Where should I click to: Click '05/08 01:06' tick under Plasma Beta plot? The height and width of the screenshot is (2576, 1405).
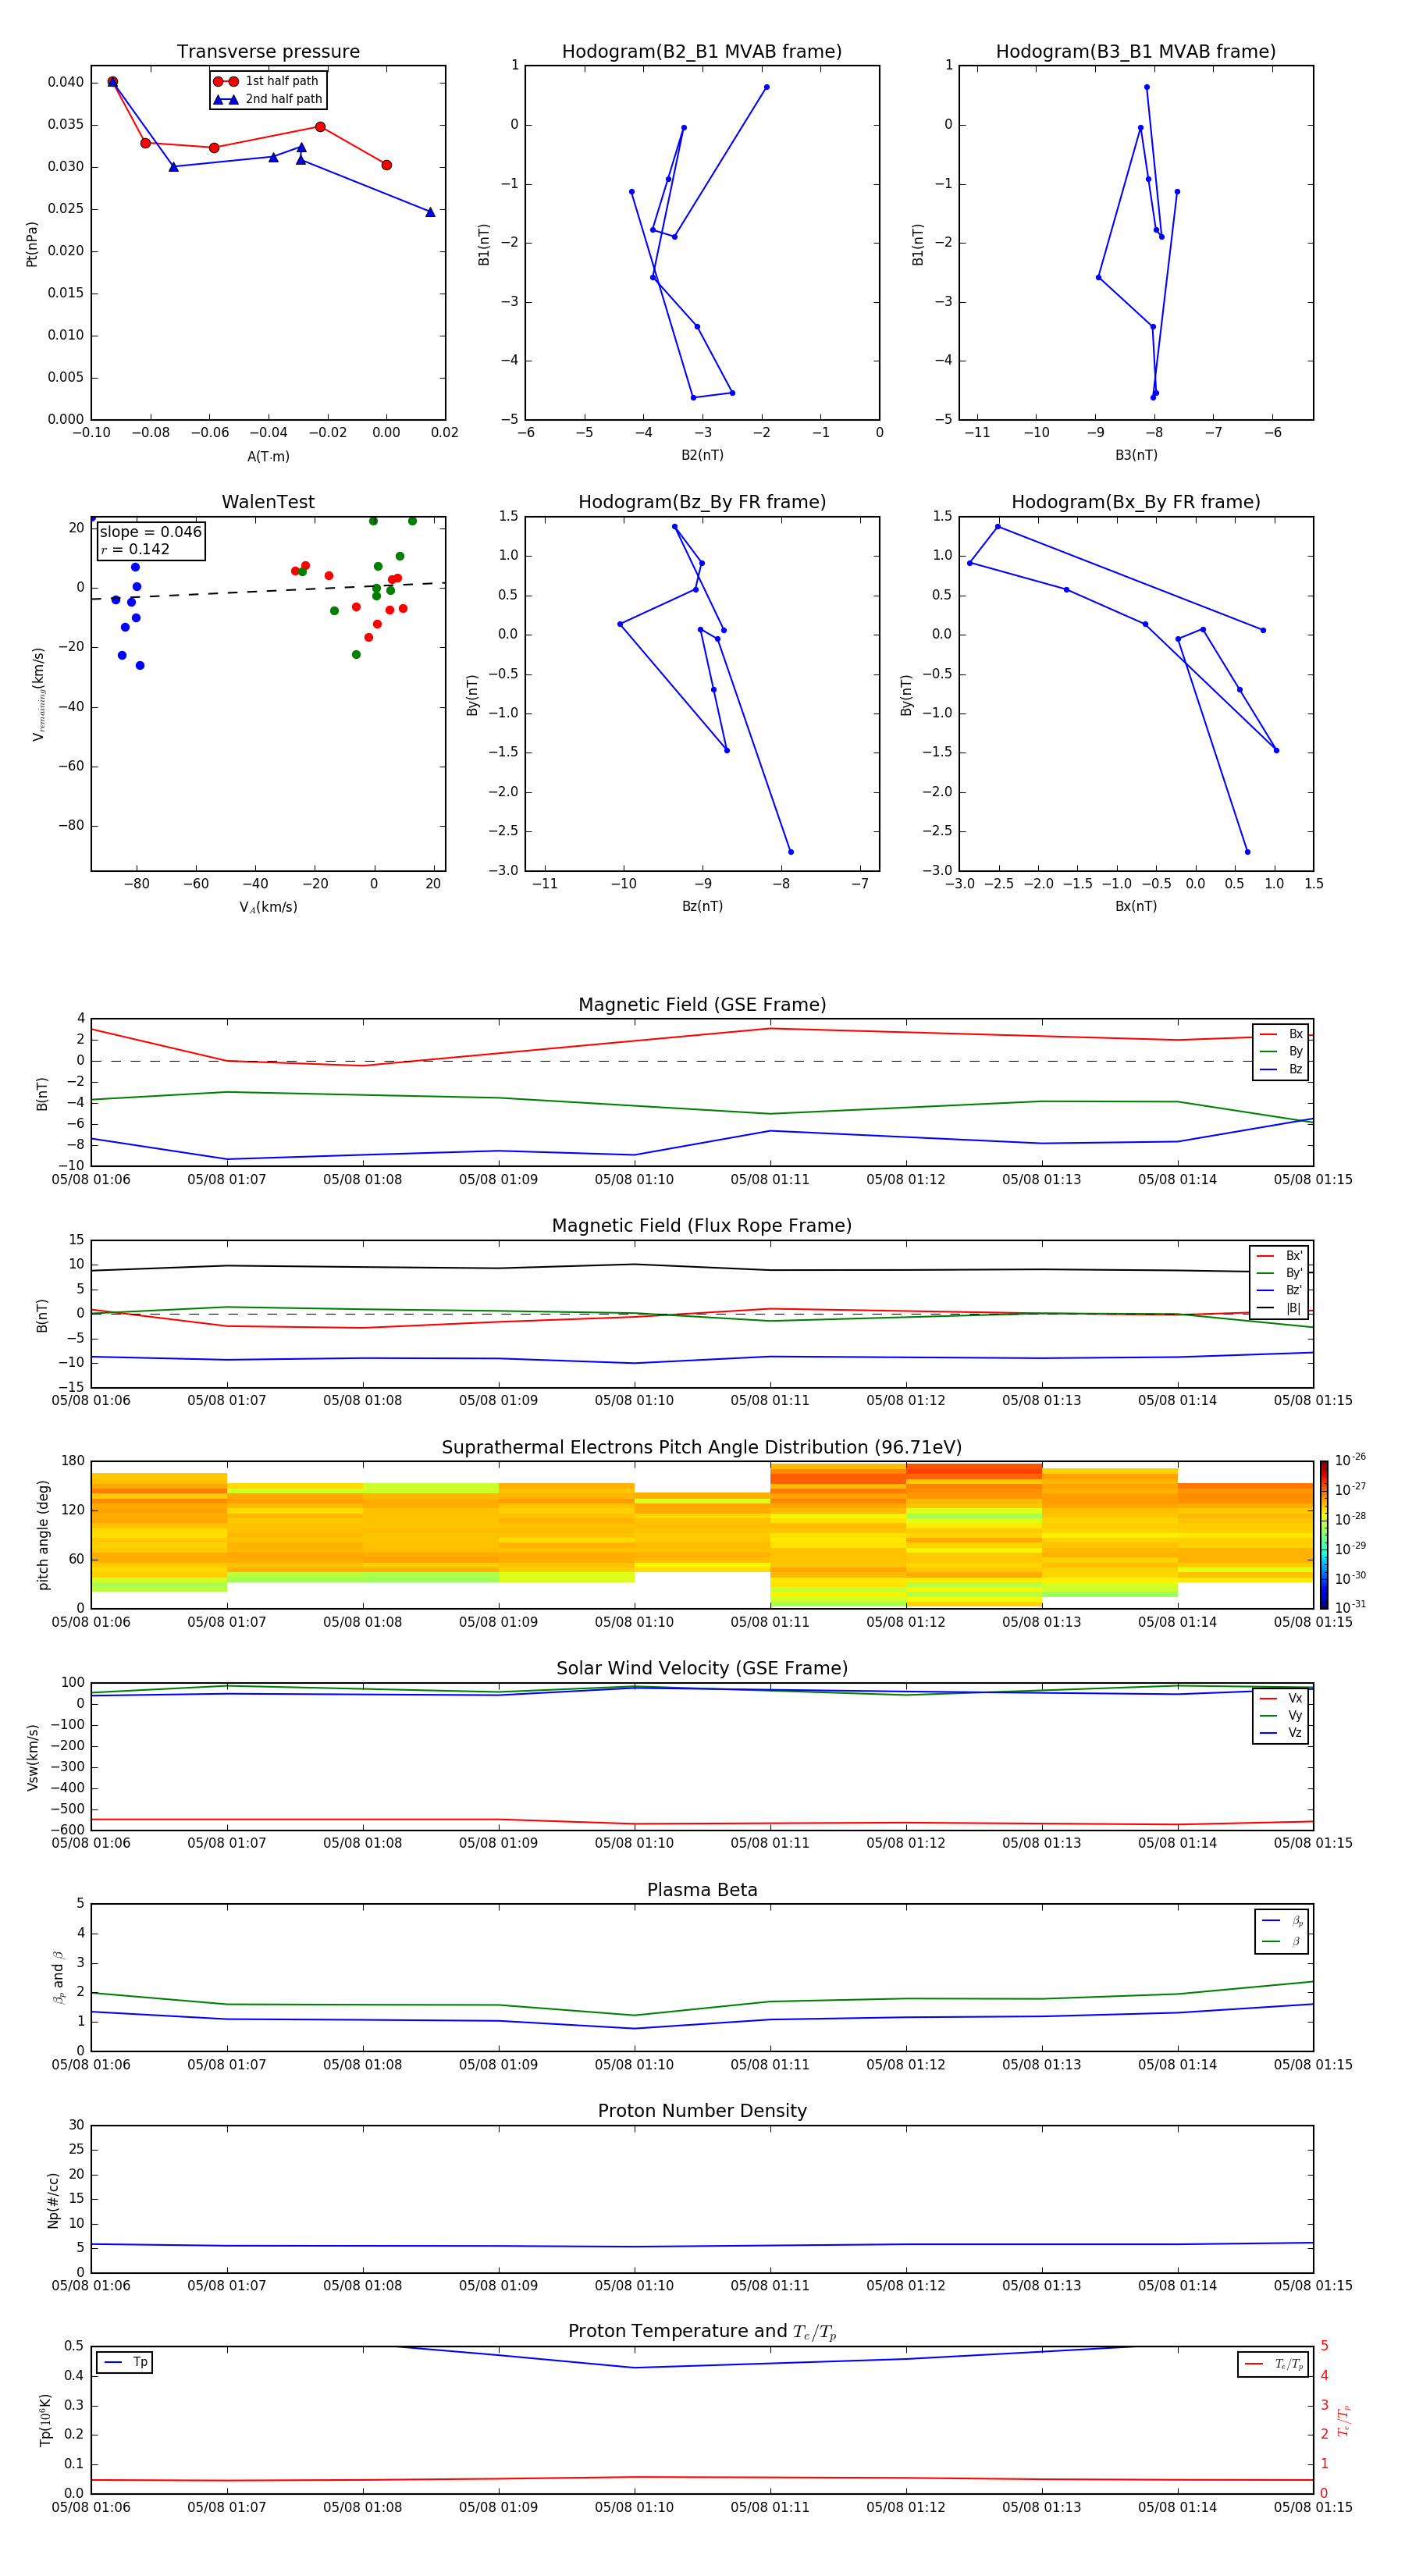[x=91, y=2064]
